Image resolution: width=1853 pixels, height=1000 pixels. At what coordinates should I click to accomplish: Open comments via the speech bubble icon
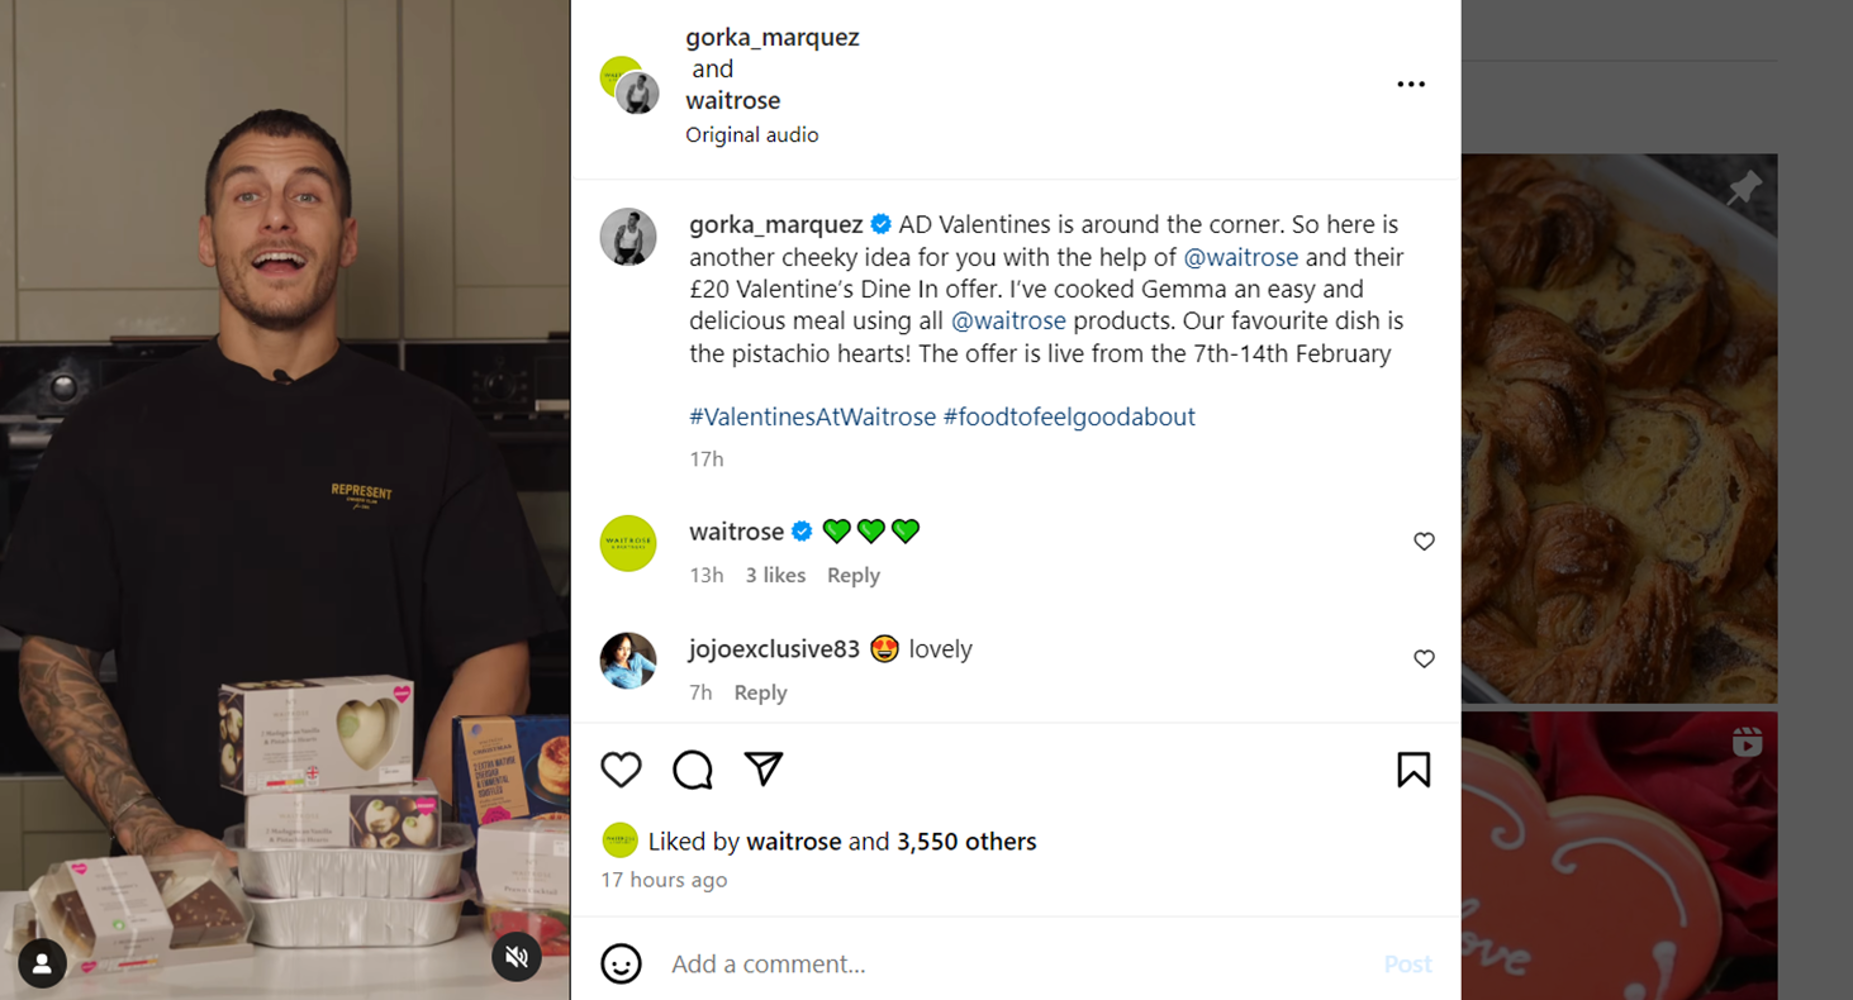pyautogui.click(x=691, y=769)
